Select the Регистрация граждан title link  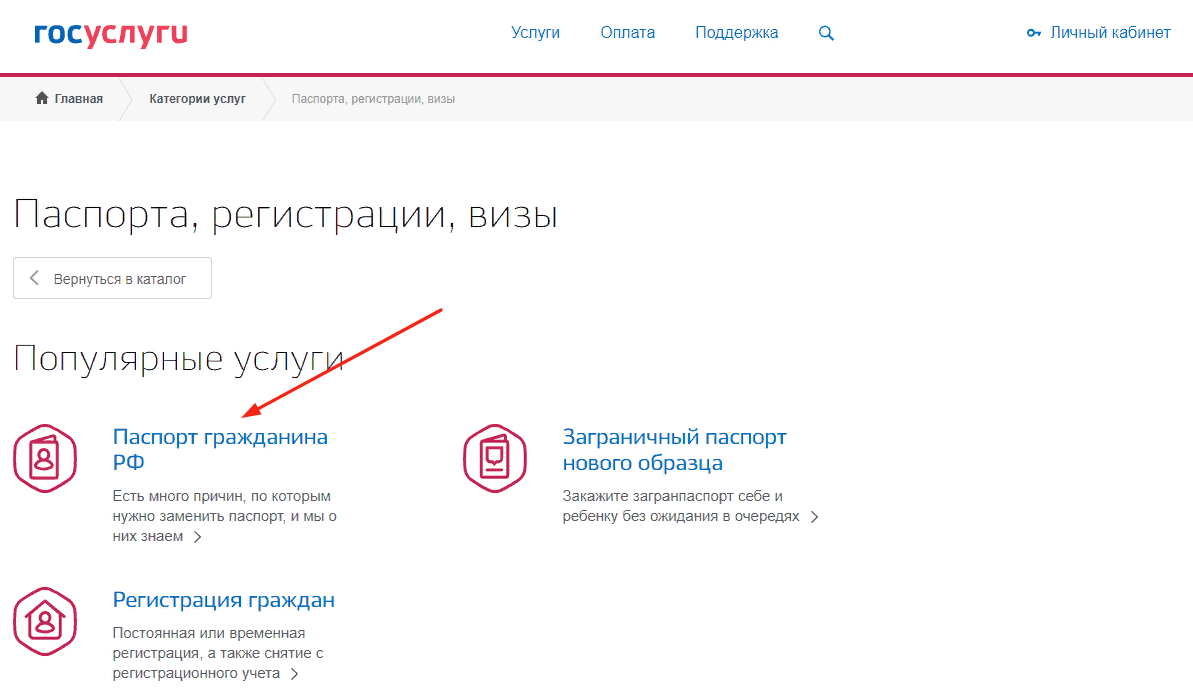223,600
